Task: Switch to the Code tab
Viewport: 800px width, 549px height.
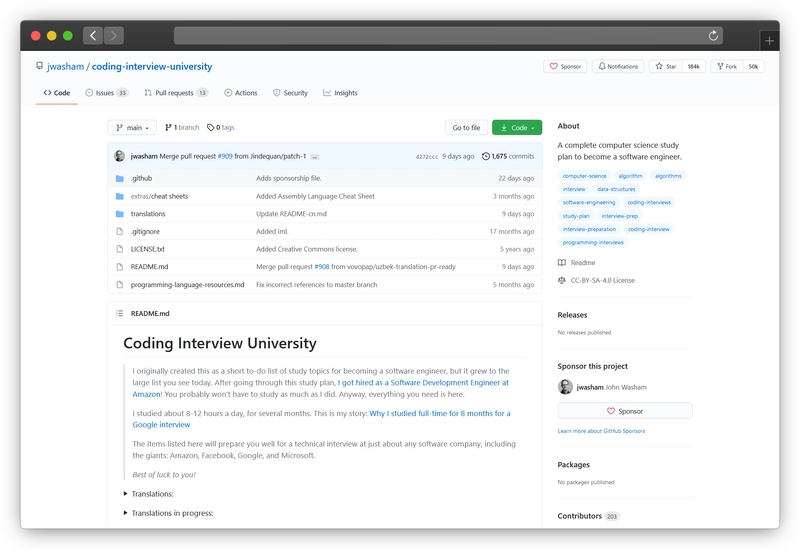Action: click(57, 93)
